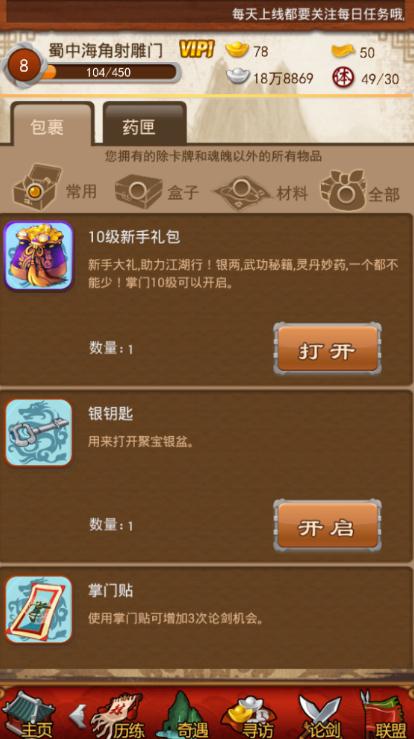Click 开启 button for silver key
414x739 pixels.
(327, 526)
